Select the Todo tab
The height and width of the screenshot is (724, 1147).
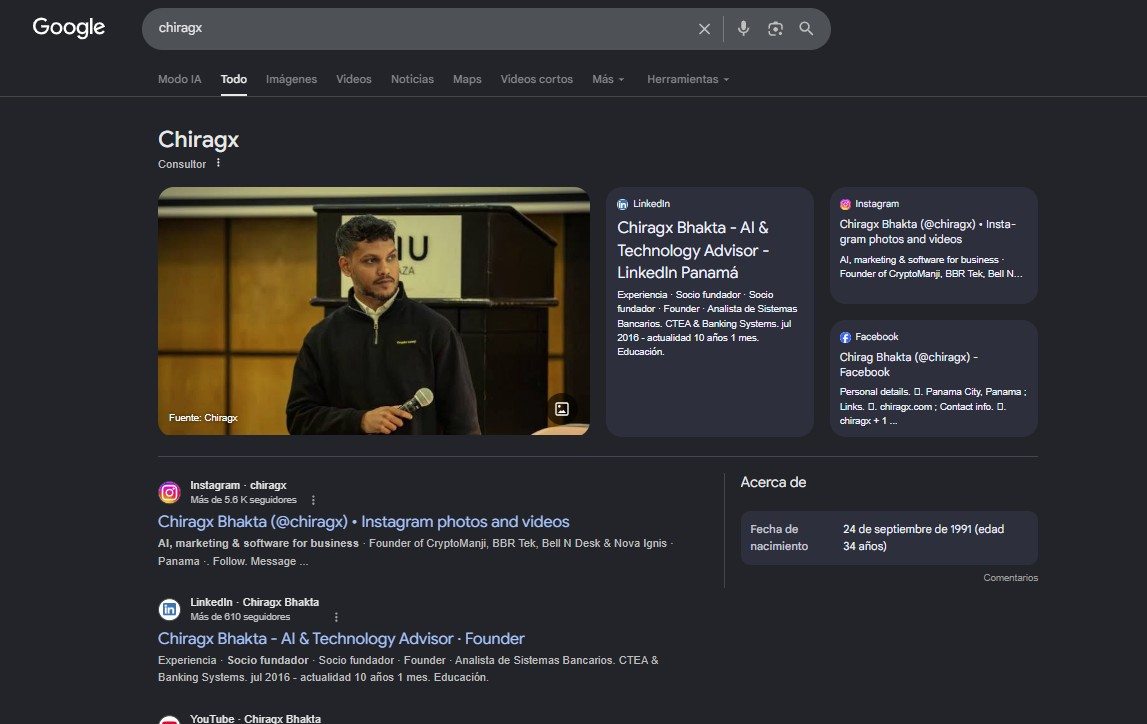[233, 79]
